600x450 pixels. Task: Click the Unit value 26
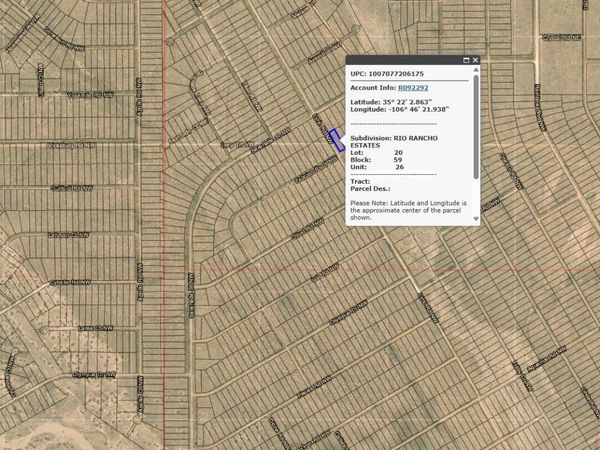(399, 167)
